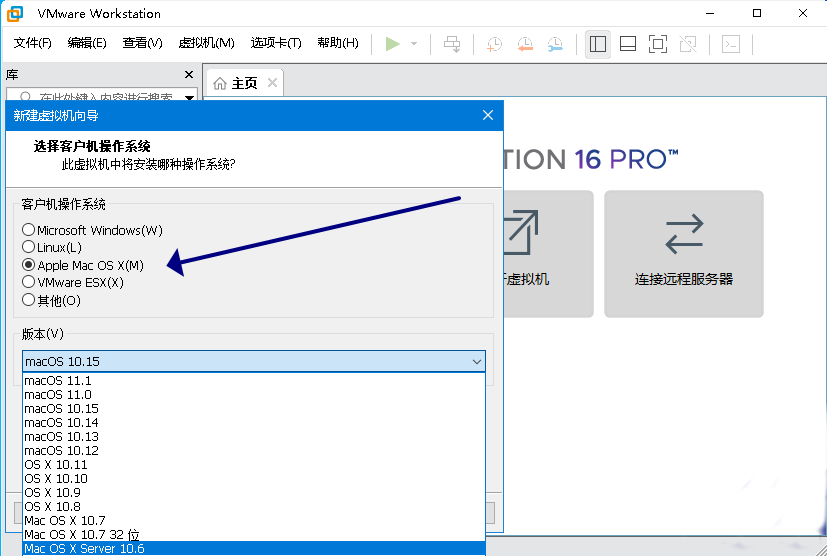Switch to the 主页 home tab

click(244, 83)
